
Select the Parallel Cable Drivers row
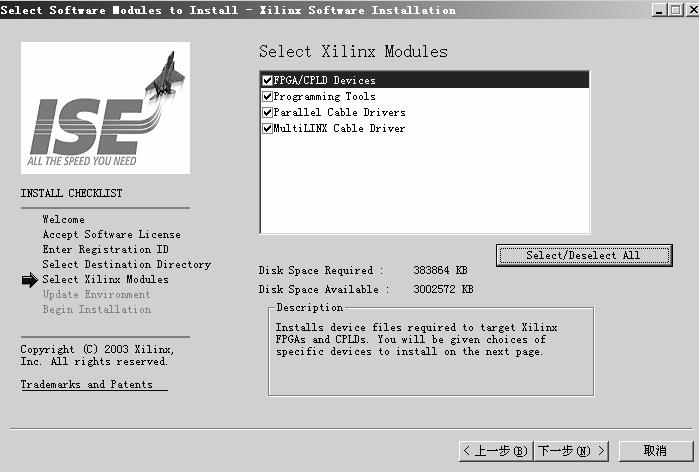(x=425, y=112)
